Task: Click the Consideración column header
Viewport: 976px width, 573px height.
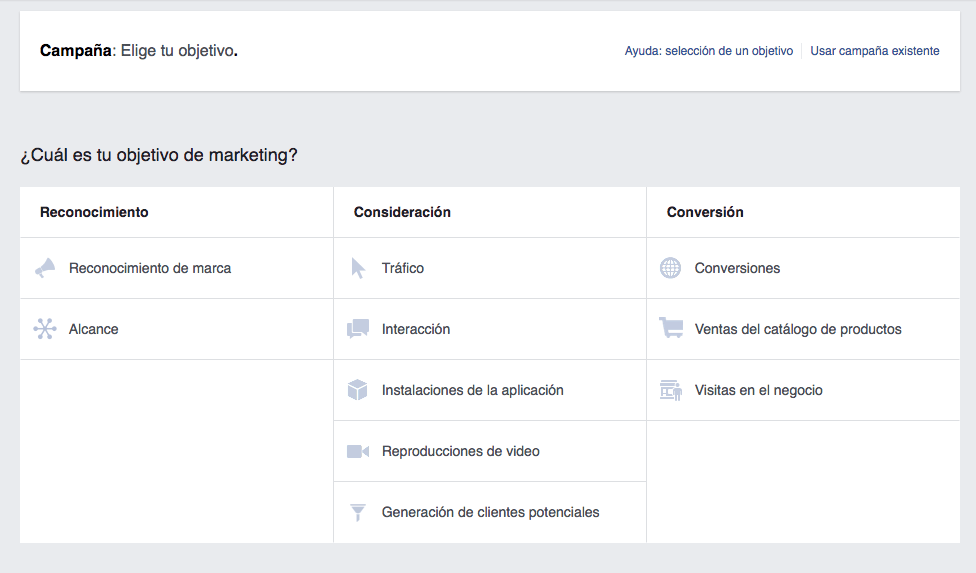Action: 402,212
